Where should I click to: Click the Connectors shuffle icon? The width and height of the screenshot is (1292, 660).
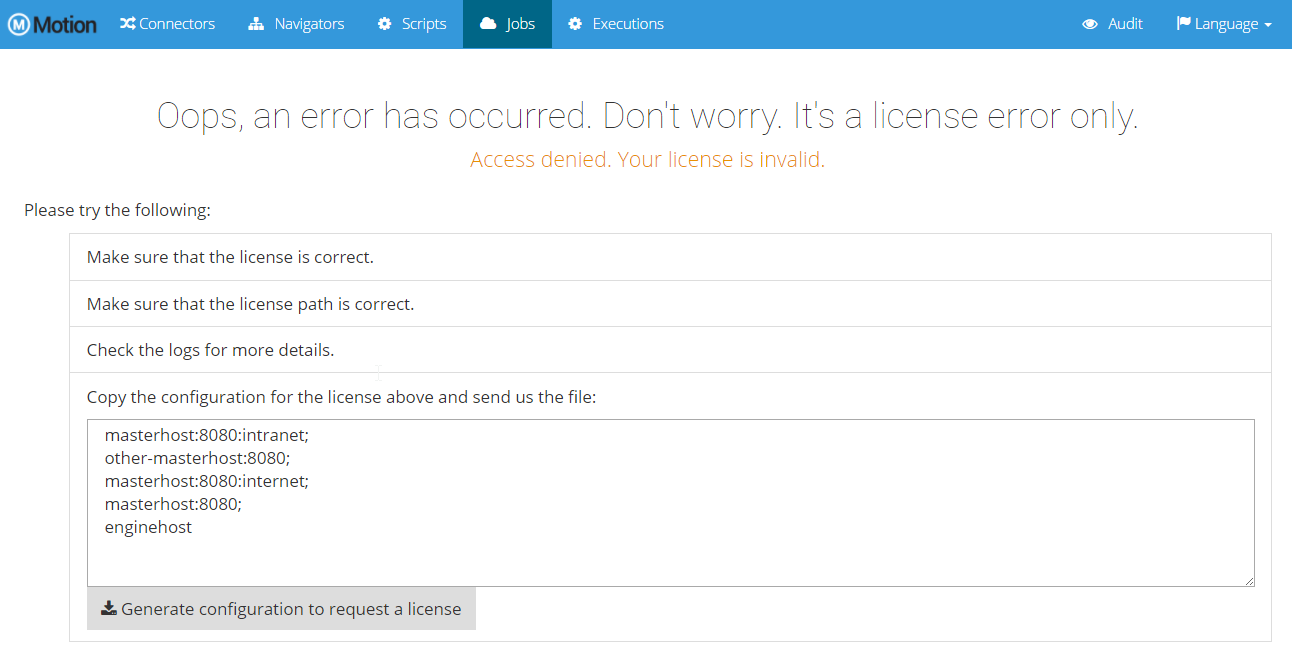(x=127, y=24)
